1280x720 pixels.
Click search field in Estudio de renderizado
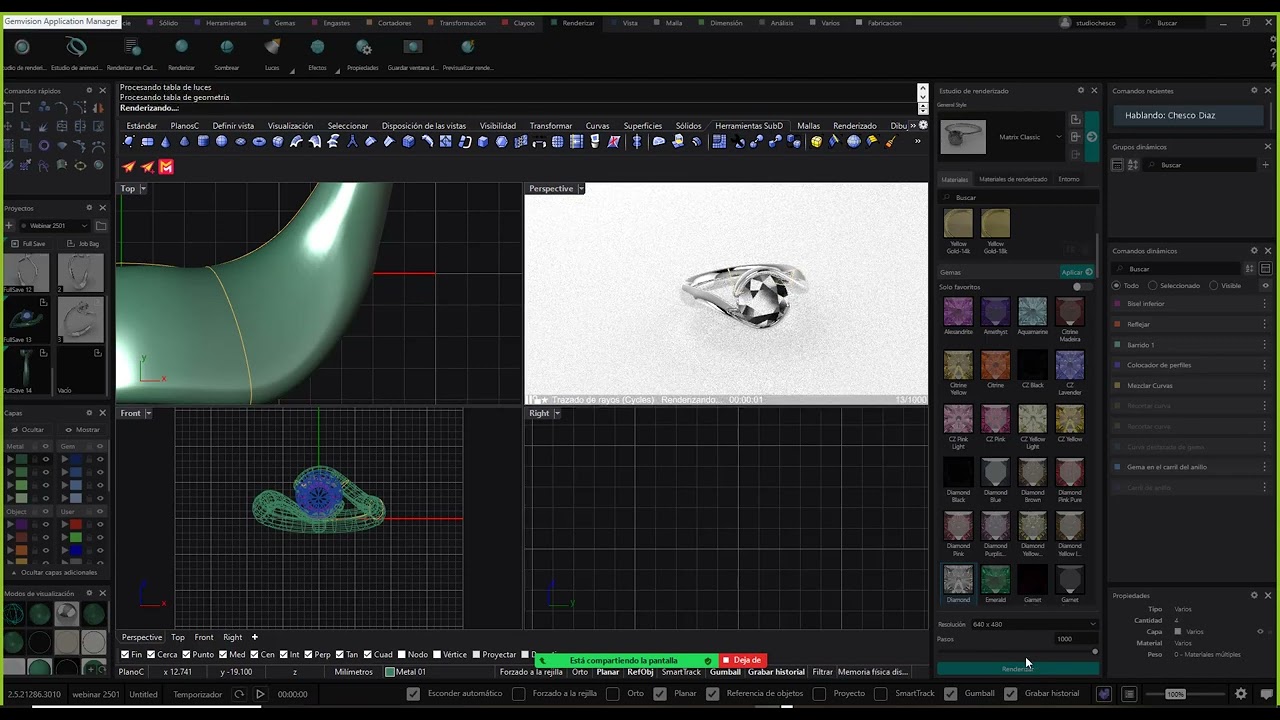pyautogui.click(x=1018, y=198)
